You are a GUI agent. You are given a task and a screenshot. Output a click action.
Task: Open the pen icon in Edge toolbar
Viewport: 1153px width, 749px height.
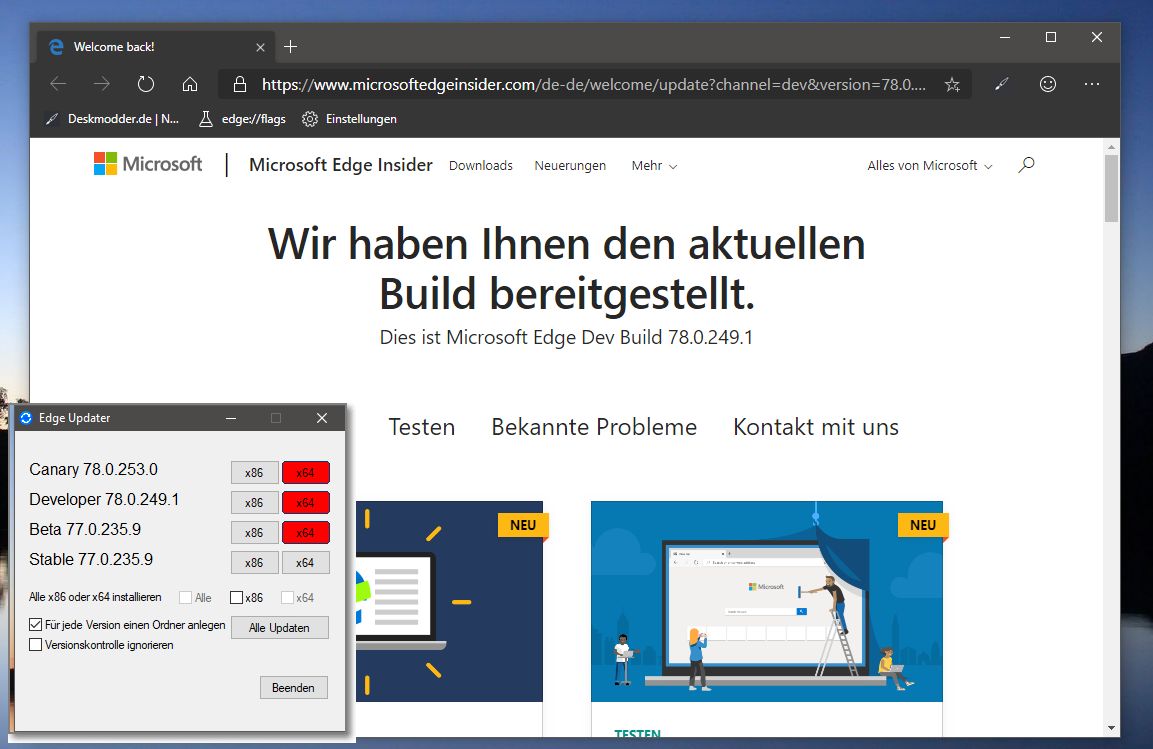(x=1002, y=85)
